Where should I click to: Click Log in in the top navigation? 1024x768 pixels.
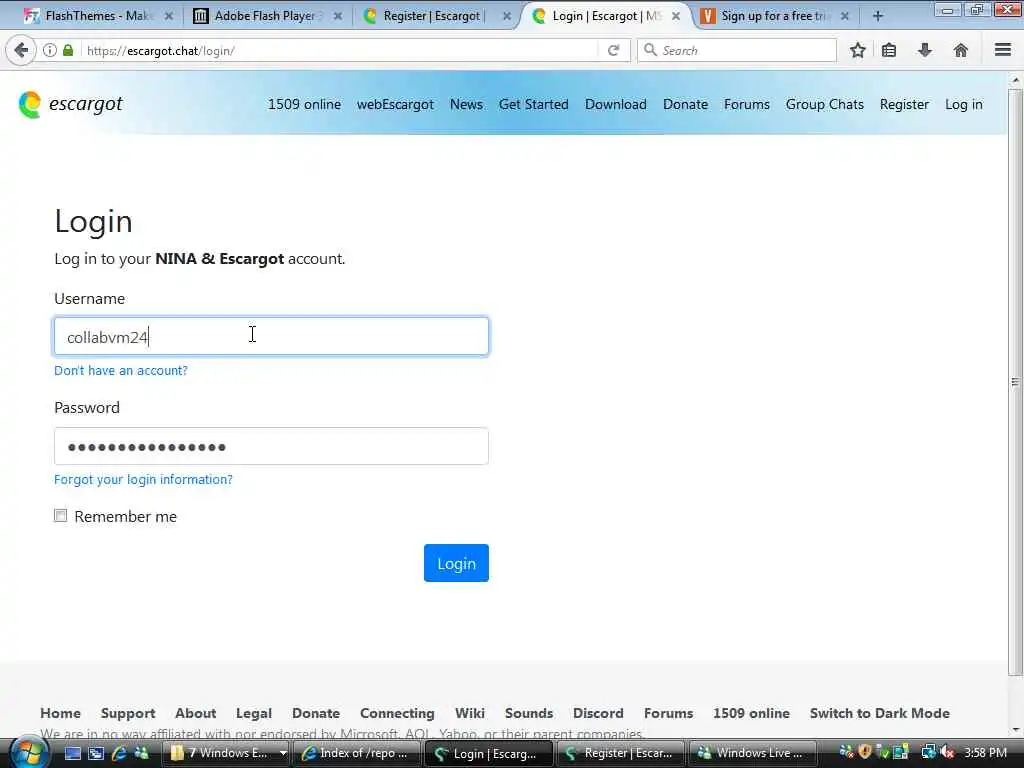[x=964, y=104]
